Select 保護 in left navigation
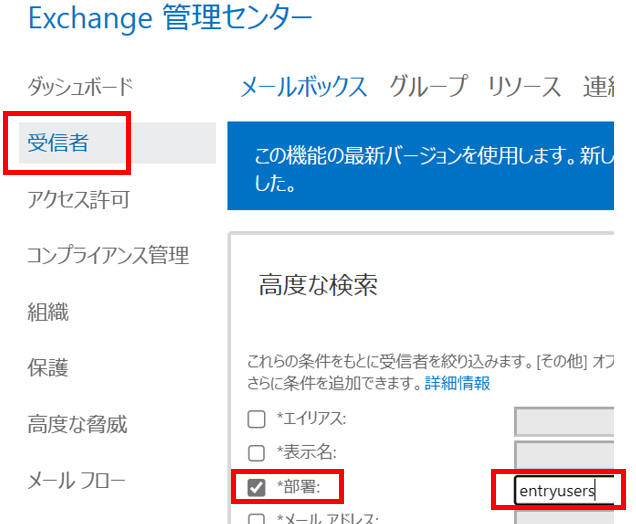 pyautogui.click(x=48, y=367)
